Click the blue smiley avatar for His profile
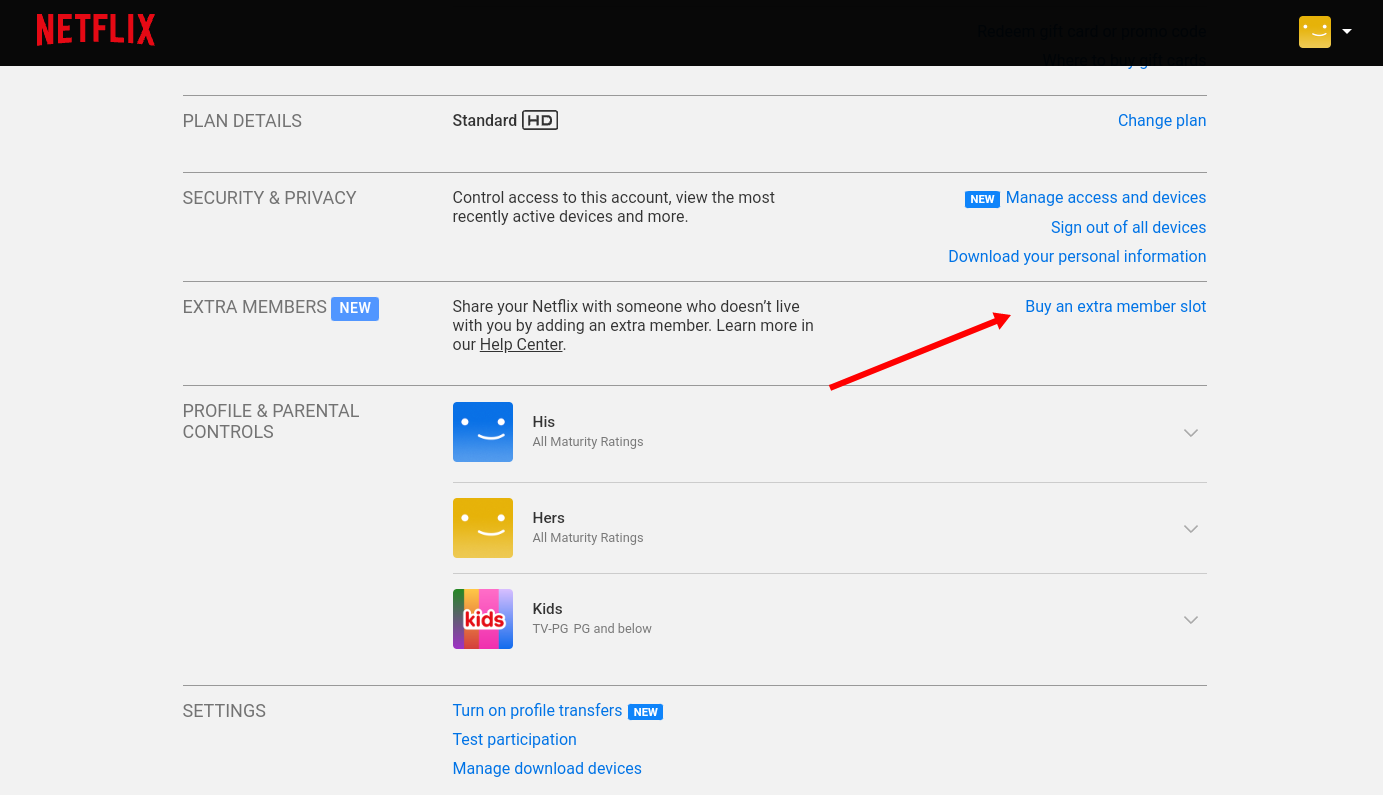Image resolution: width=1383 pixels, height=795 pixels. (482, 431)
